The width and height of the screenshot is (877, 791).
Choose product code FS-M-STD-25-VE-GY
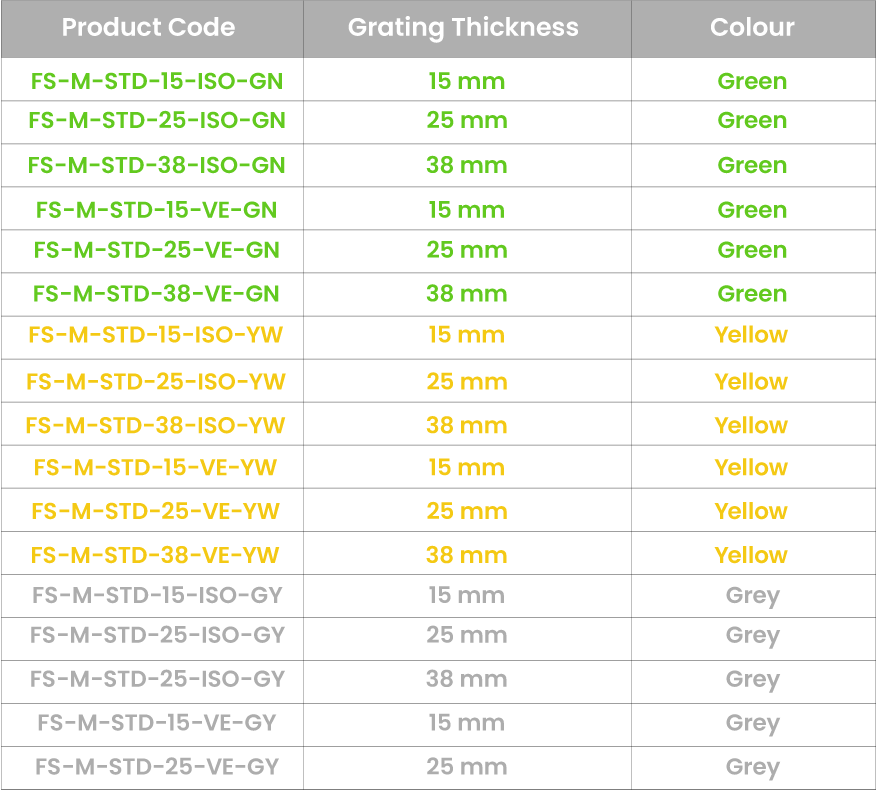click(157, 767)
